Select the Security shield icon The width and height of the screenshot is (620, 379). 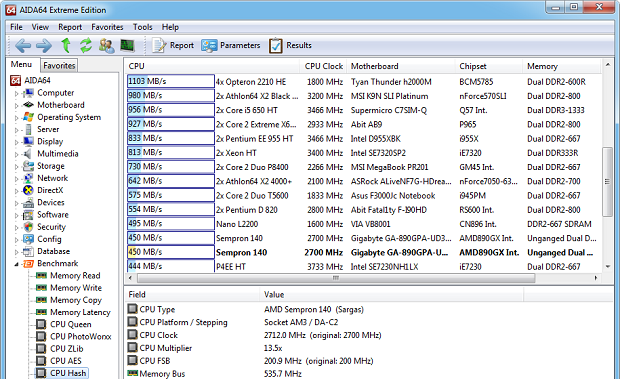[x=28, y=227]
